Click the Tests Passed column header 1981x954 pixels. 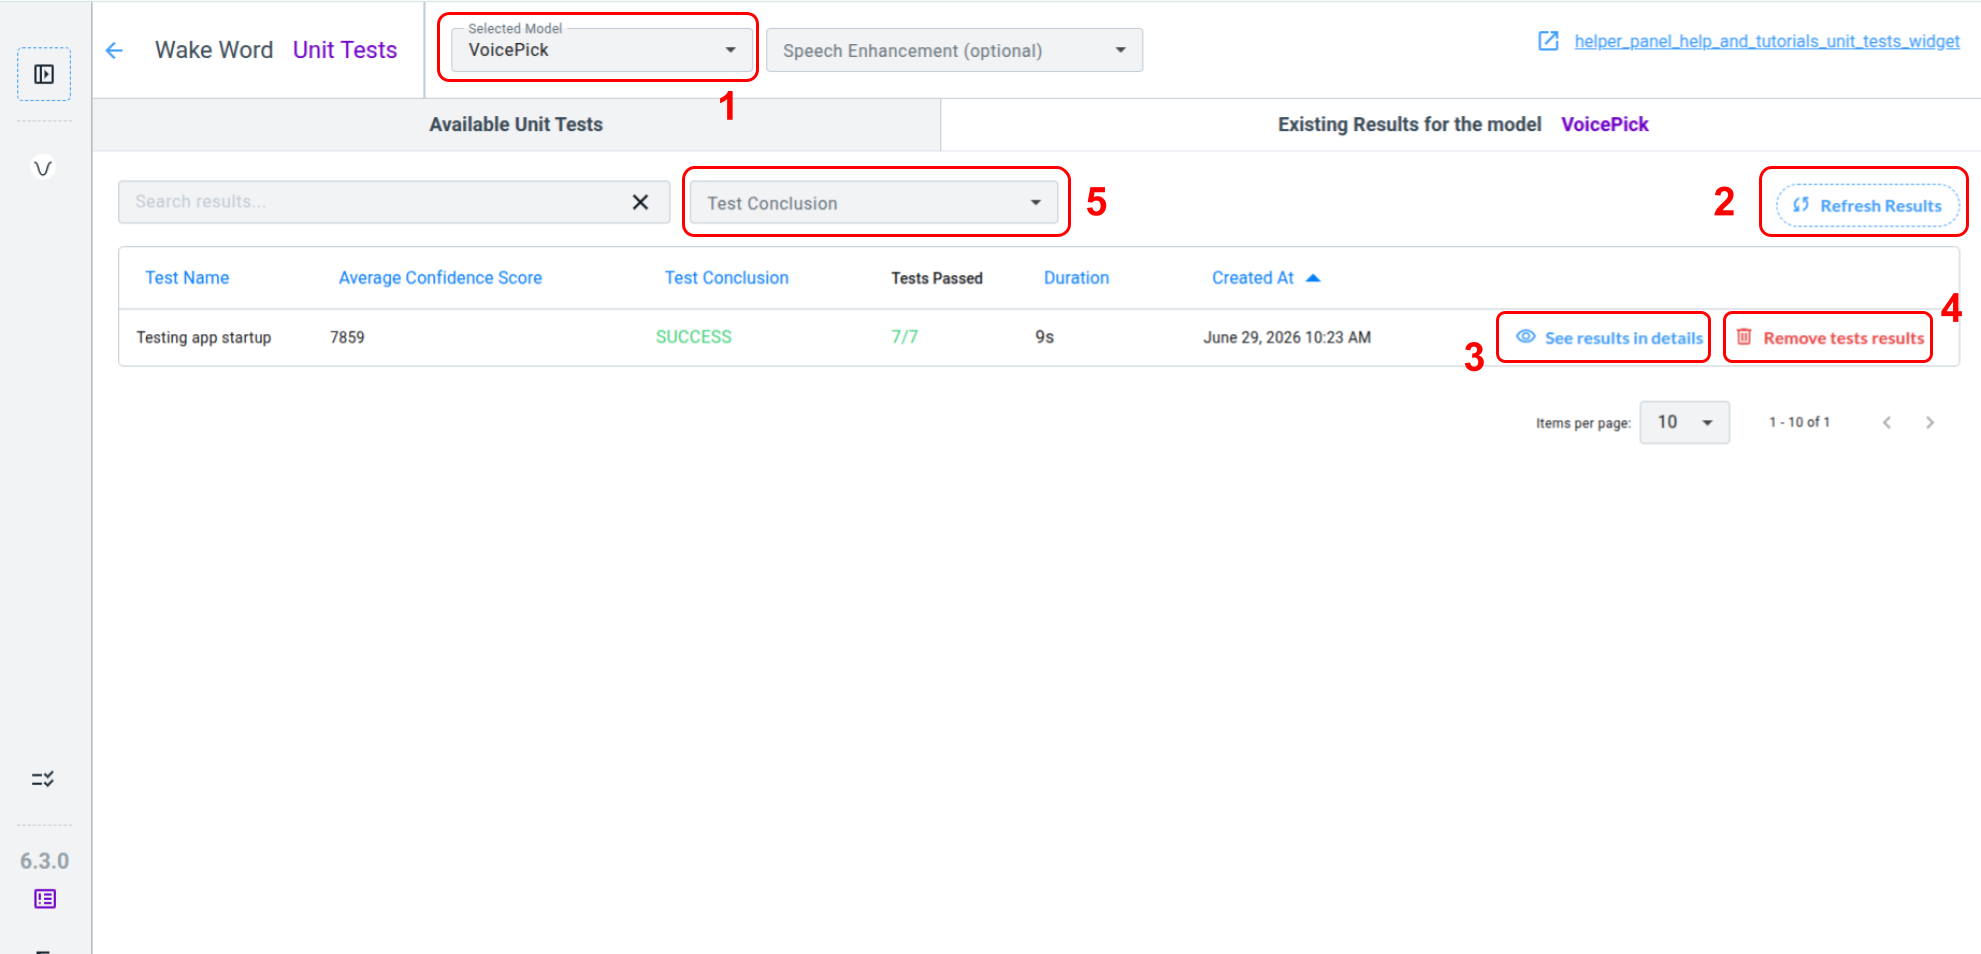click(x=937, y=278)
